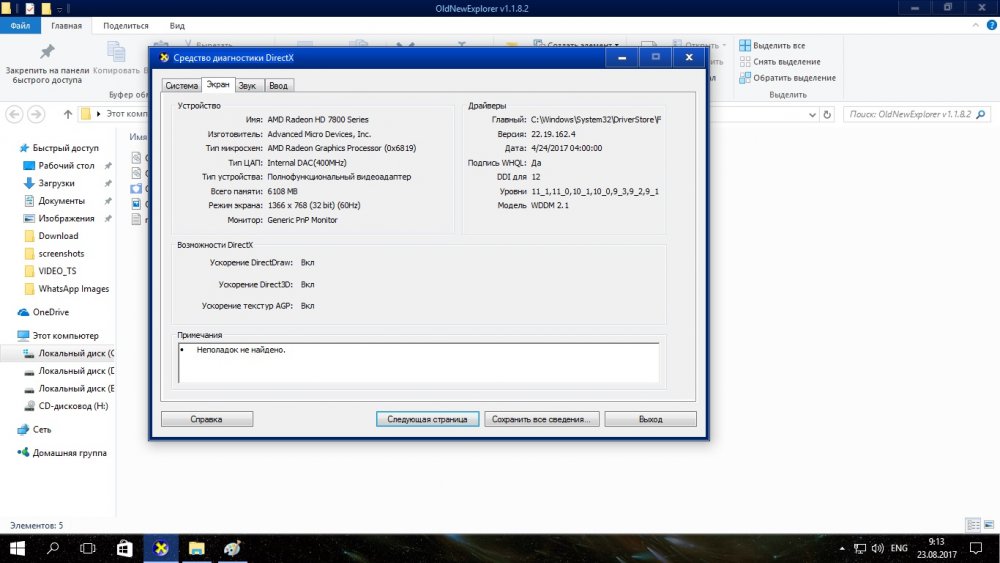The width and height of the screenshot is (1000, 563).
Task: Click the DirectX diagnostic taskbar icon
Action: pos(160,548)
